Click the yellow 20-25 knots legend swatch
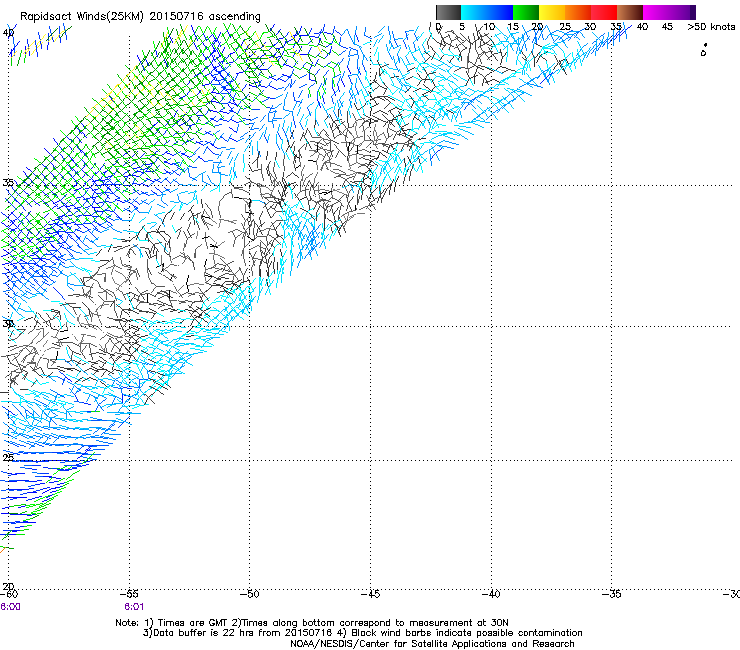Image resolution: width=740 pixels, height=650 pixels. (552, 12)
